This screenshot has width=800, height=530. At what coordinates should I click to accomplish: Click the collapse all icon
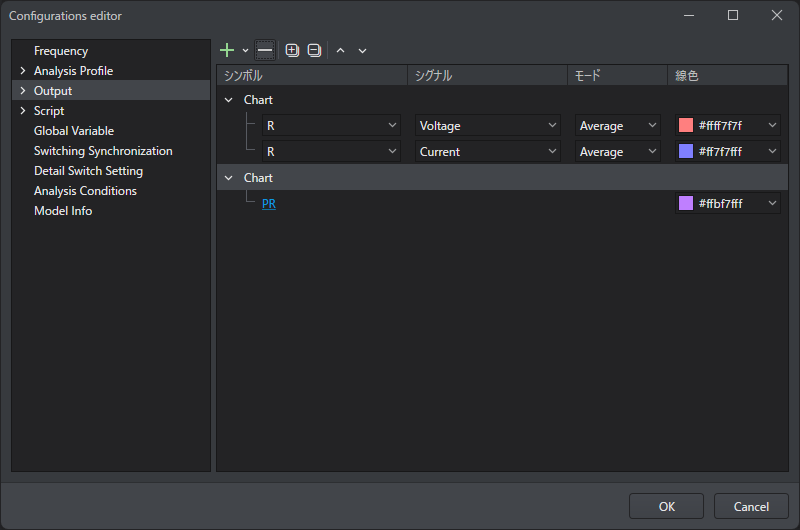pos(314,51)
